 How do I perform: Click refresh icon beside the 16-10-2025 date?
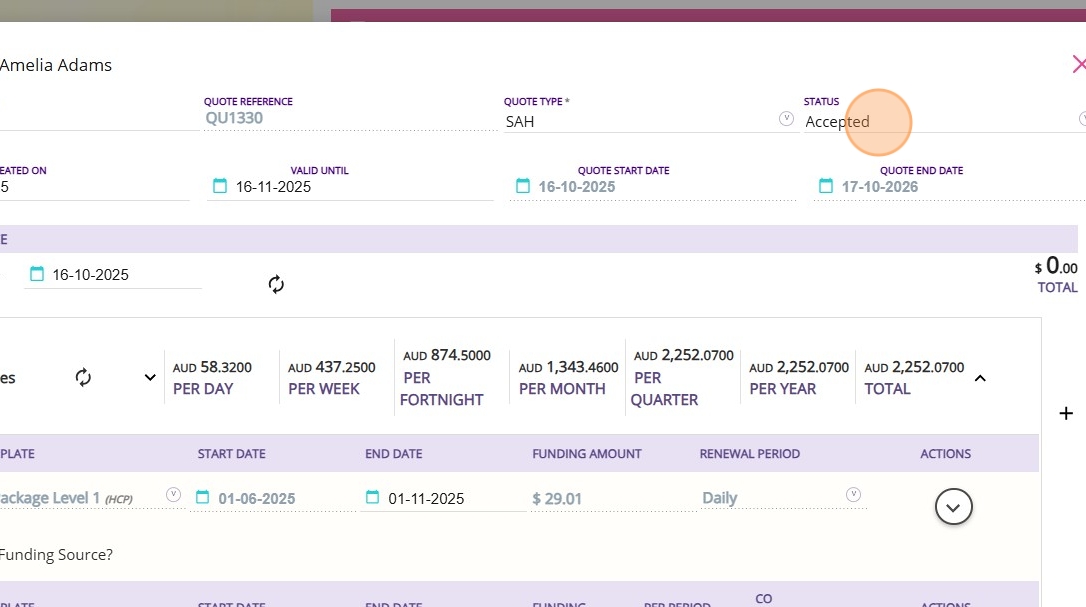click(276, 284)
